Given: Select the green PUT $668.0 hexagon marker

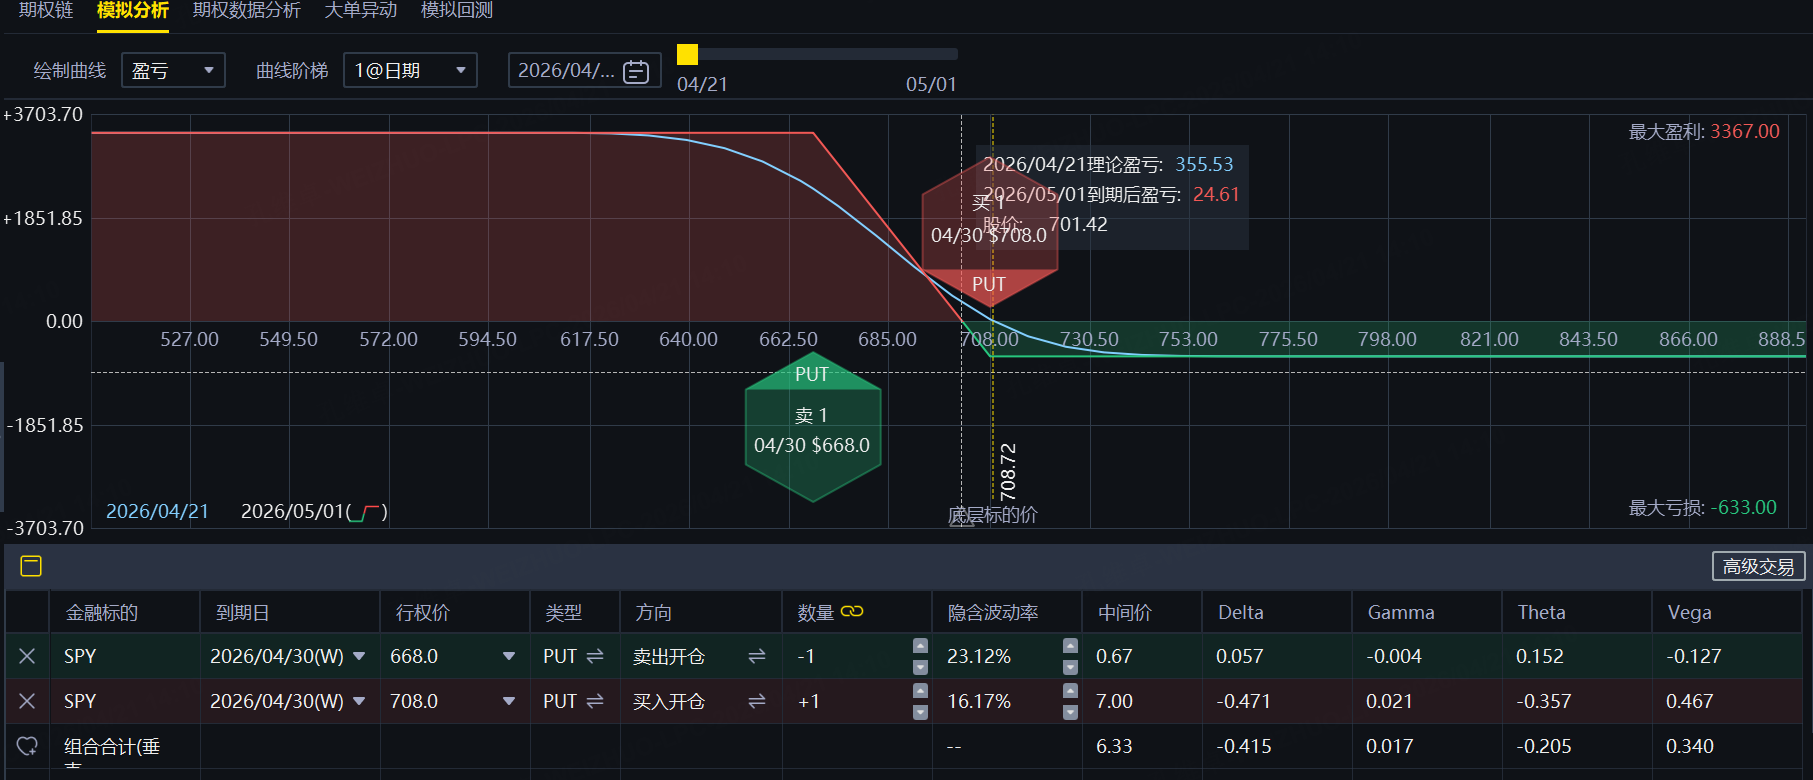Looking at the screenshot, I should (813, 427).
